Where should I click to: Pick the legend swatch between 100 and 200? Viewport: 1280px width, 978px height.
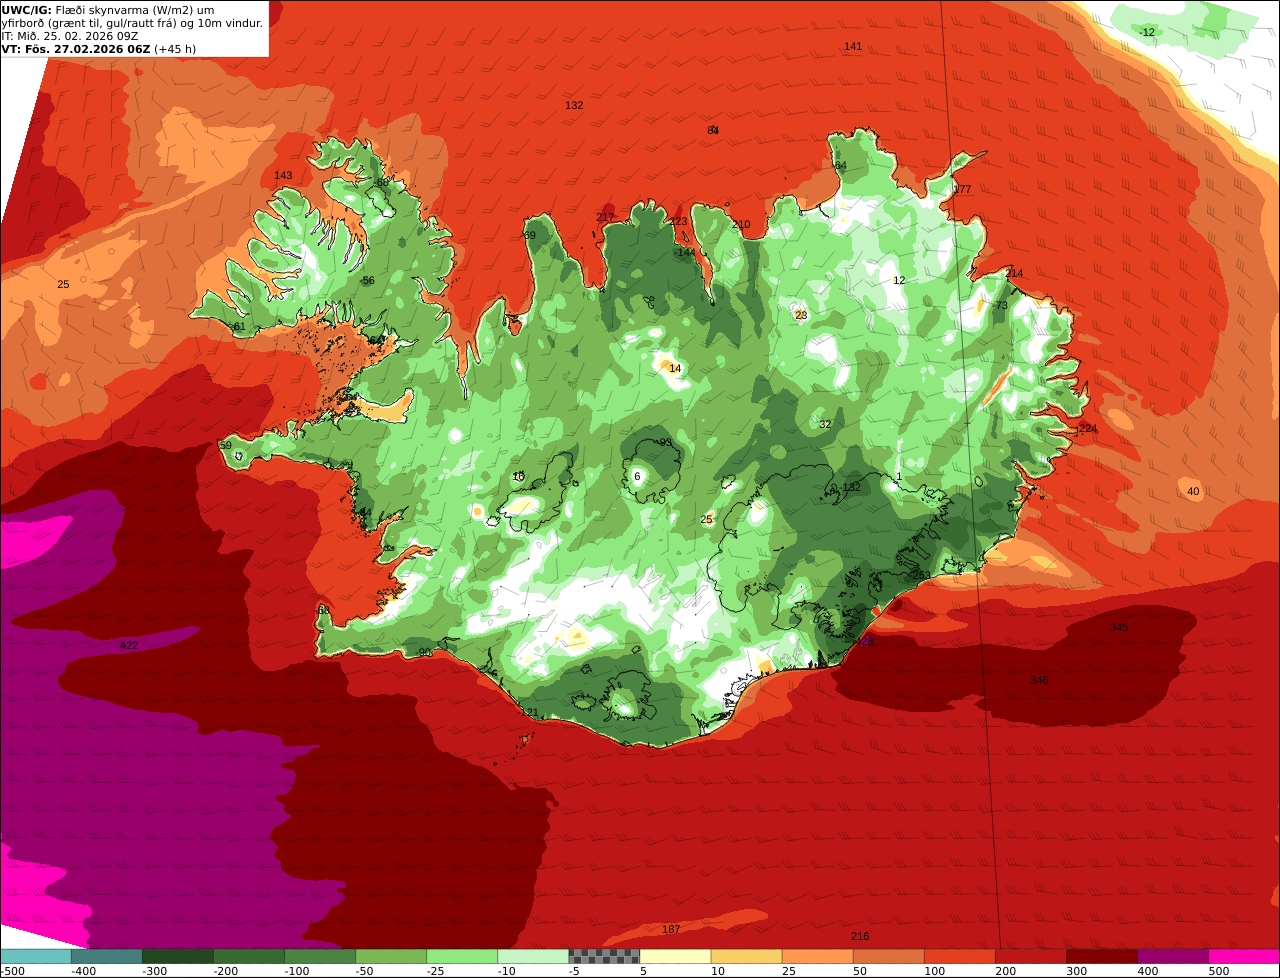pos(959,956)
